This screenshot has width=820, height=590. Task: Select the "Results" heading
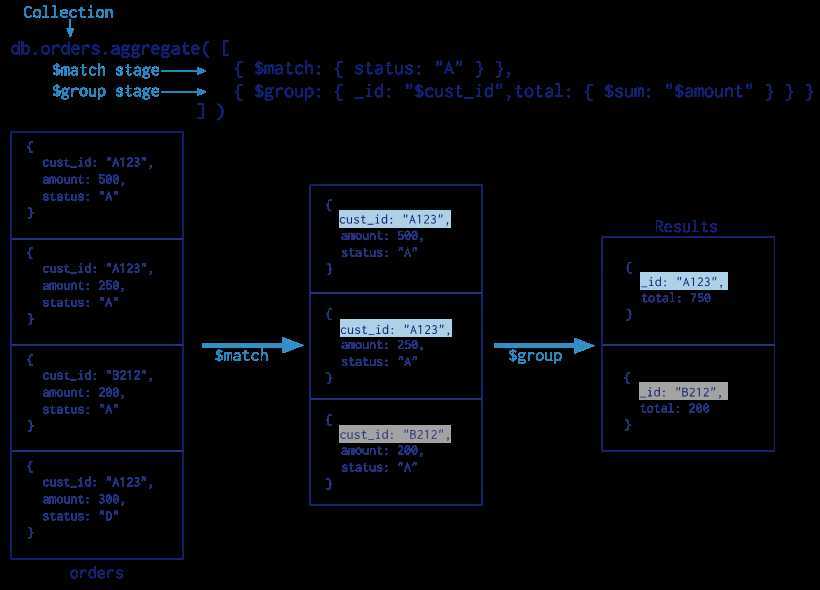[x=686, y=226]
